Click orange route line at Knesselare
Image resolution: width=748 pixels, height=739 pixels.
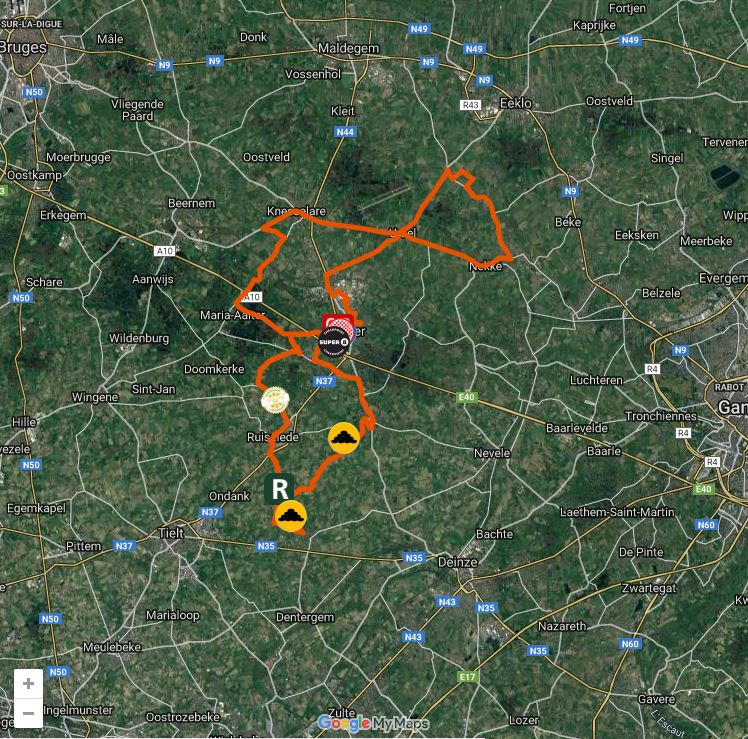(x=297, y=211)
